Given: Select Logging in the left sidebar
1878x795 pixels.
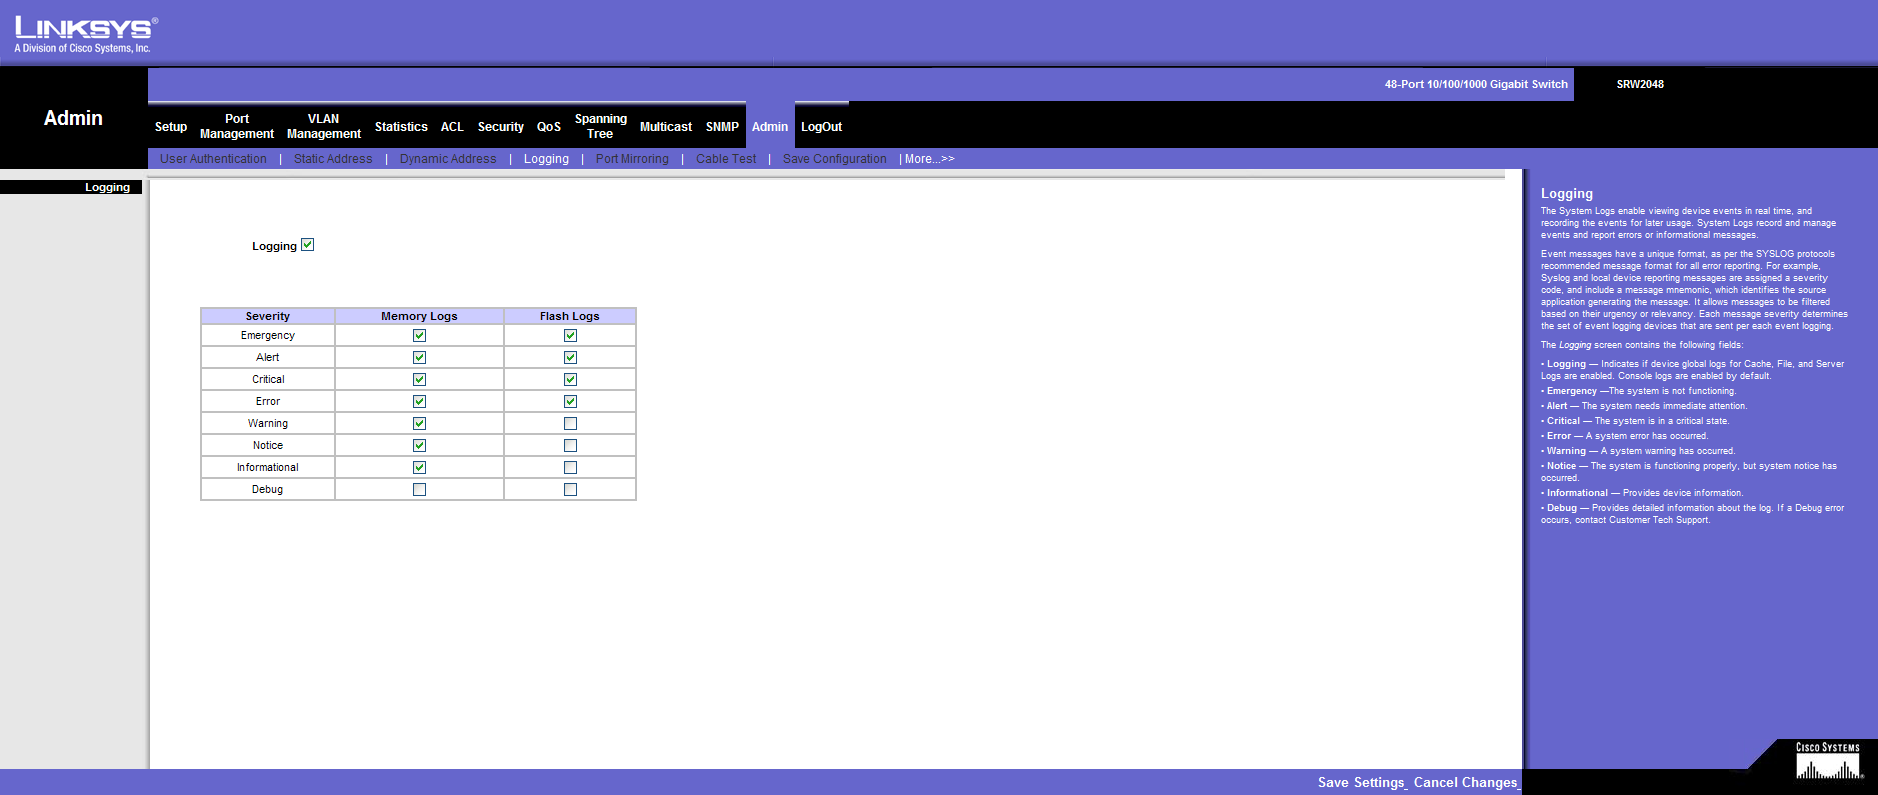Looking at the screenshot, I should tap(107, 187).
